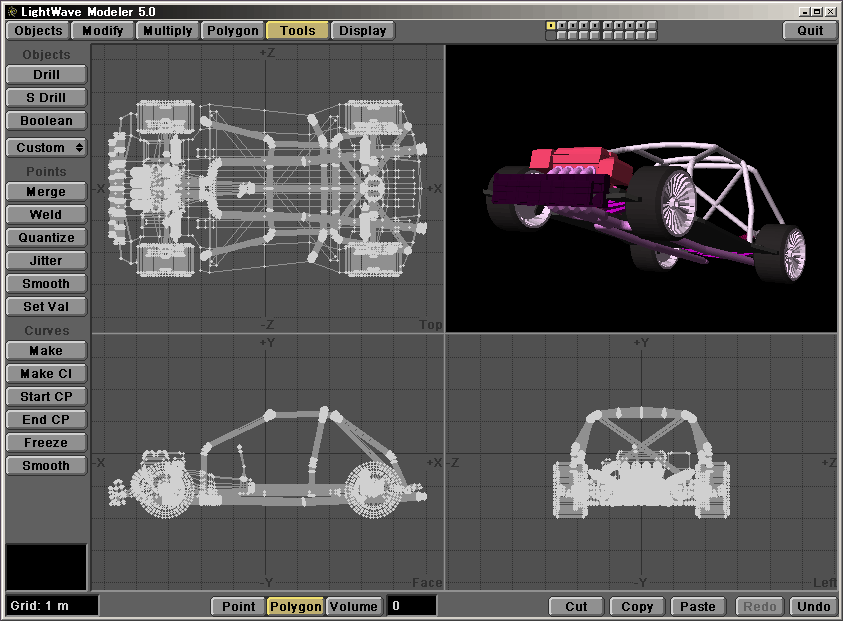
Task: Run the Boolean operation button
Action: [46, 121]
